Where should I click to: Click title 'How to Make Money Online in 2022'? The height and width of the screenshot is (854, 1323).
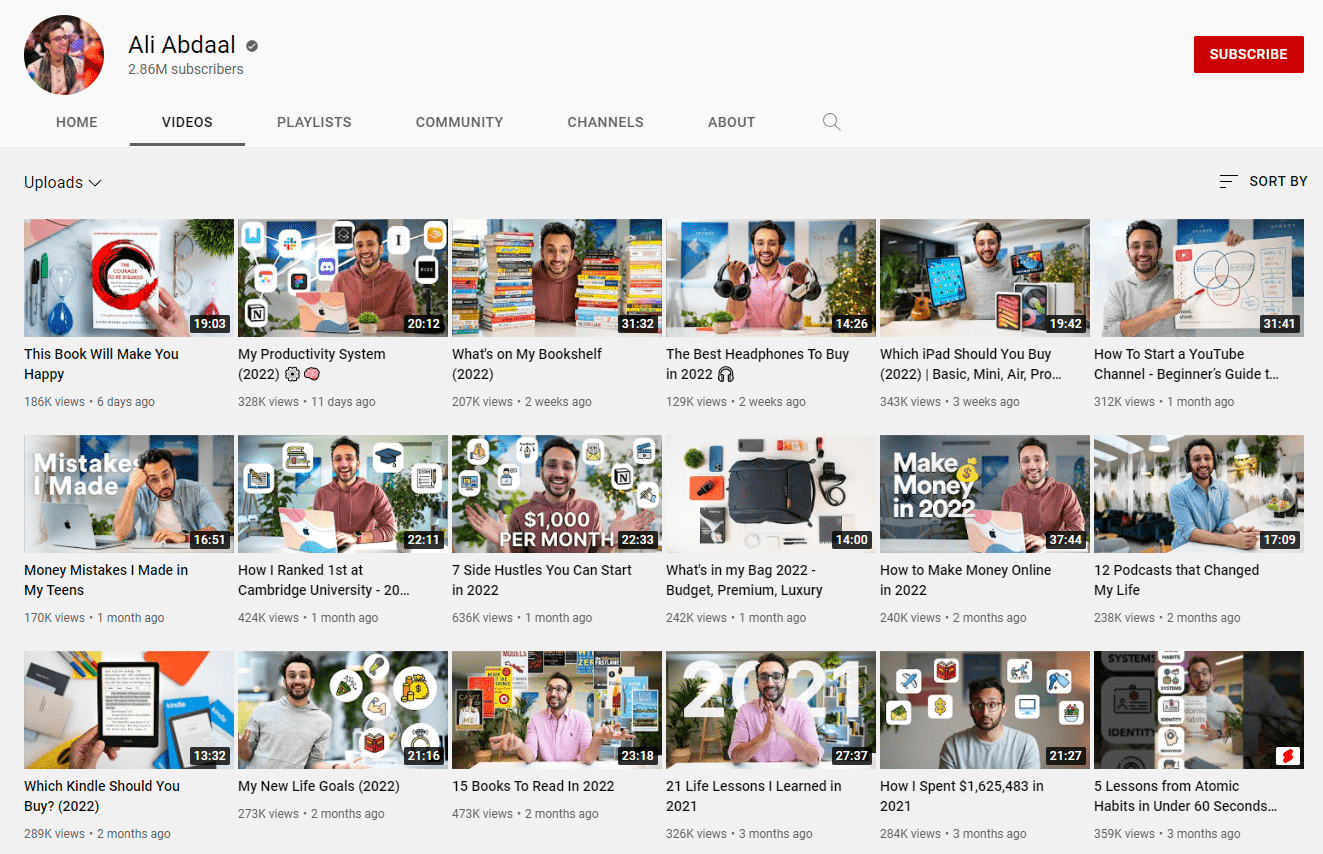pos(965,580)
